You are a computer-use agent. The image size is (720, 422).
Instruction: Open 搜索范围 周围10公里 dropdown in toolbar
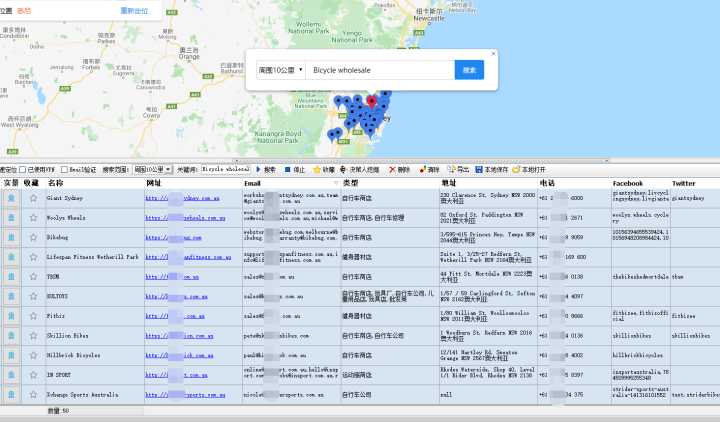tap(152, 169)
